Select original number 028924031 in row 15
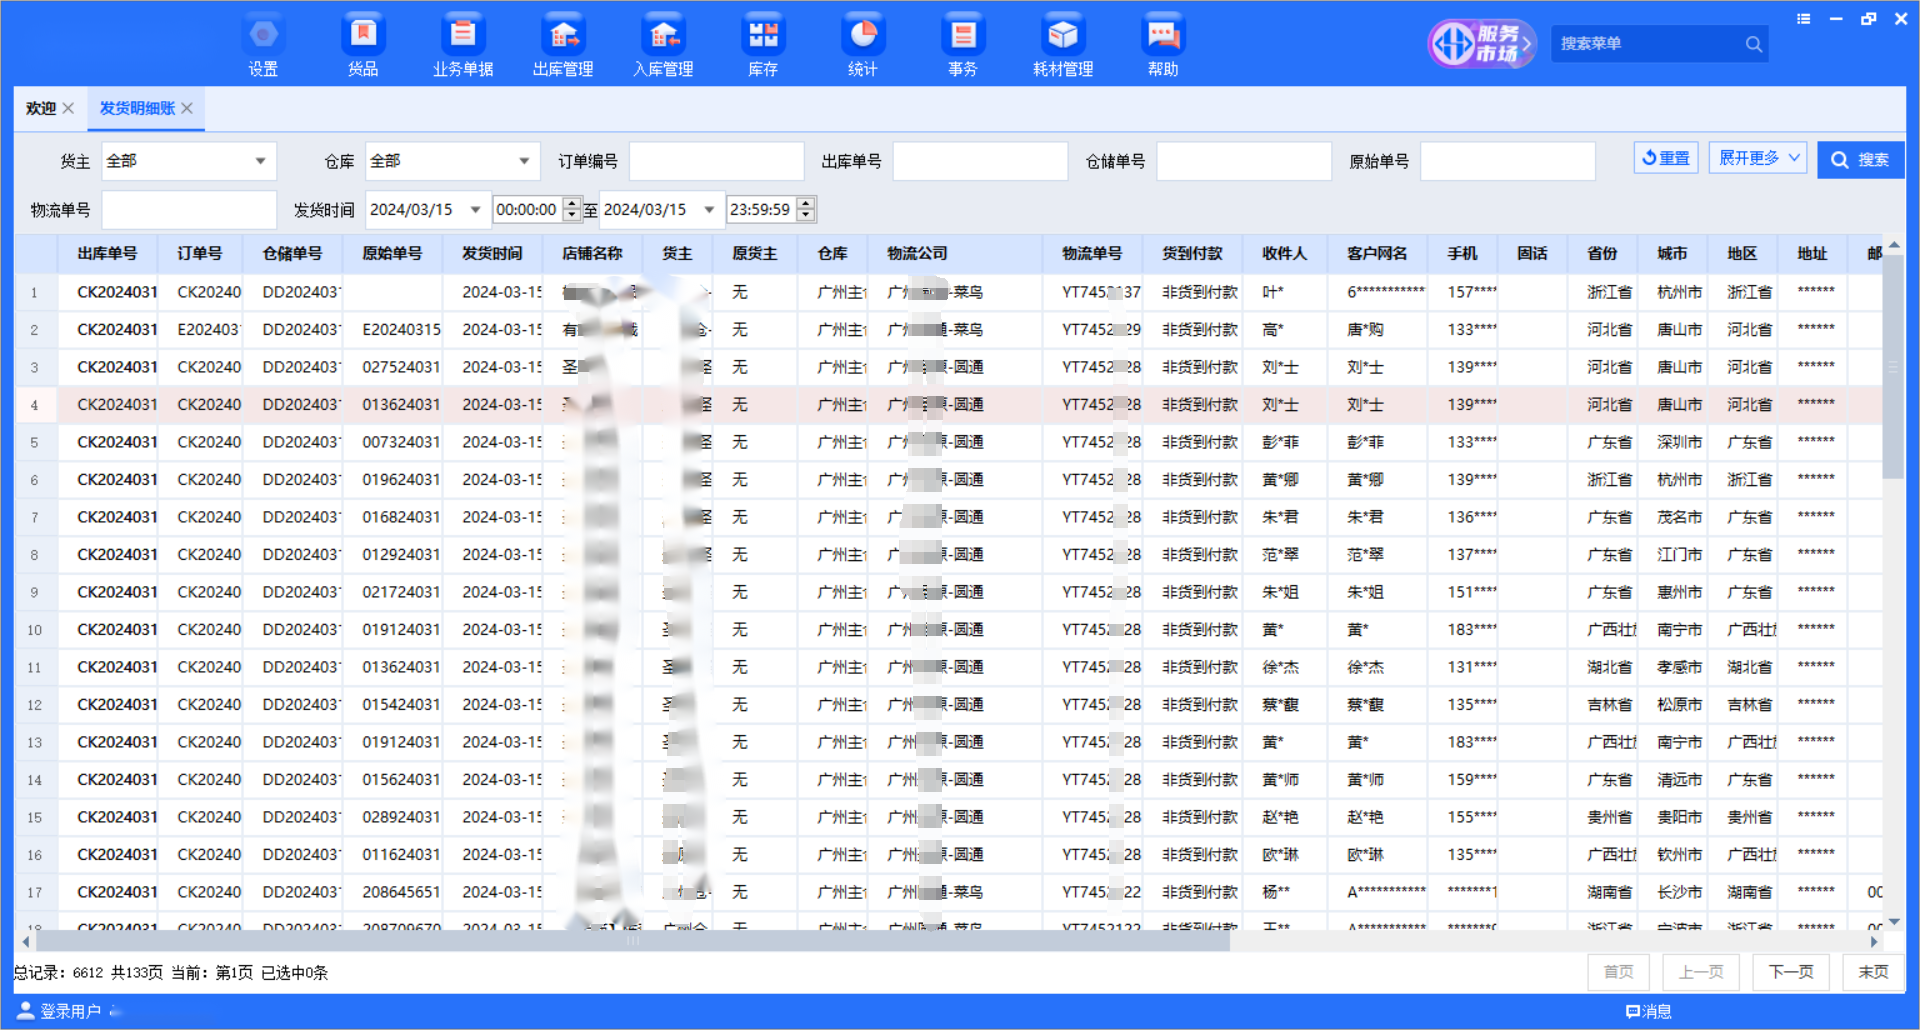1920x1030 pixels. (x=401, y=817)
